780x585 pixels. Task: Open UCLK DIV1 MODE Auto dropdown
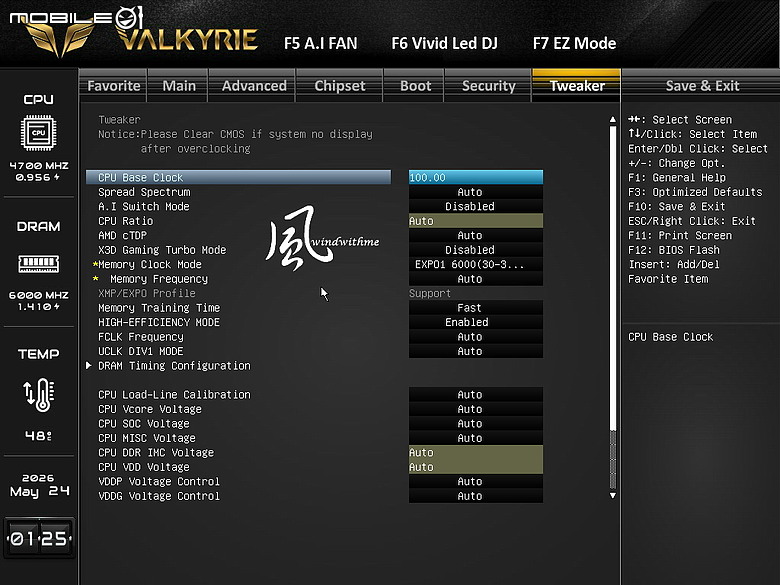[476, 351]
